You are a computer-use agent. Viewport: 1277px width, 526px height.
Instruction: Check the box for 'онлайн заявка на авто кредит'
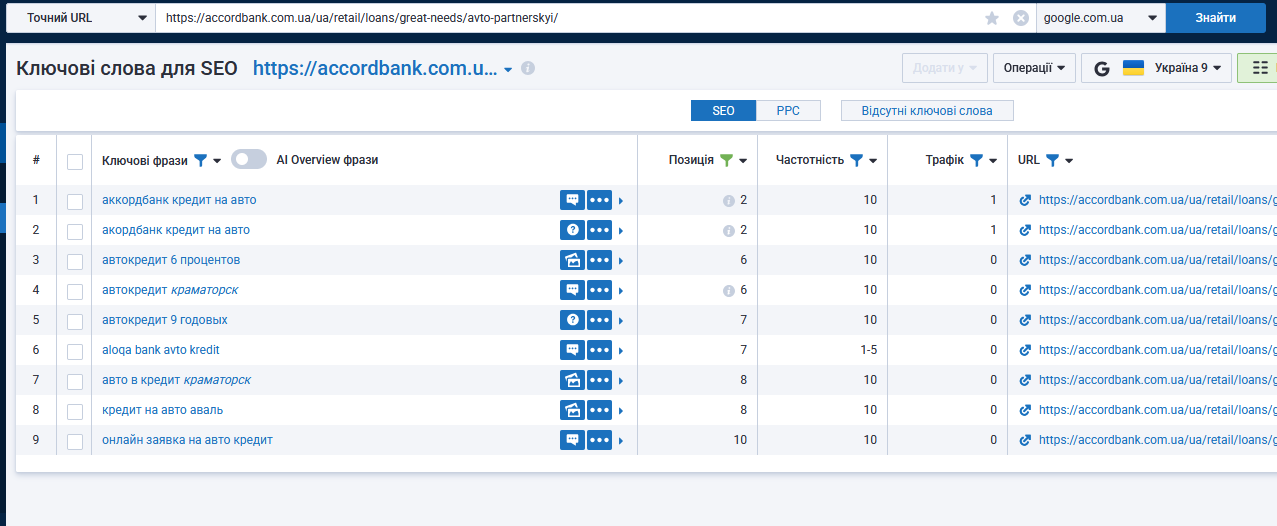point(75,441)
